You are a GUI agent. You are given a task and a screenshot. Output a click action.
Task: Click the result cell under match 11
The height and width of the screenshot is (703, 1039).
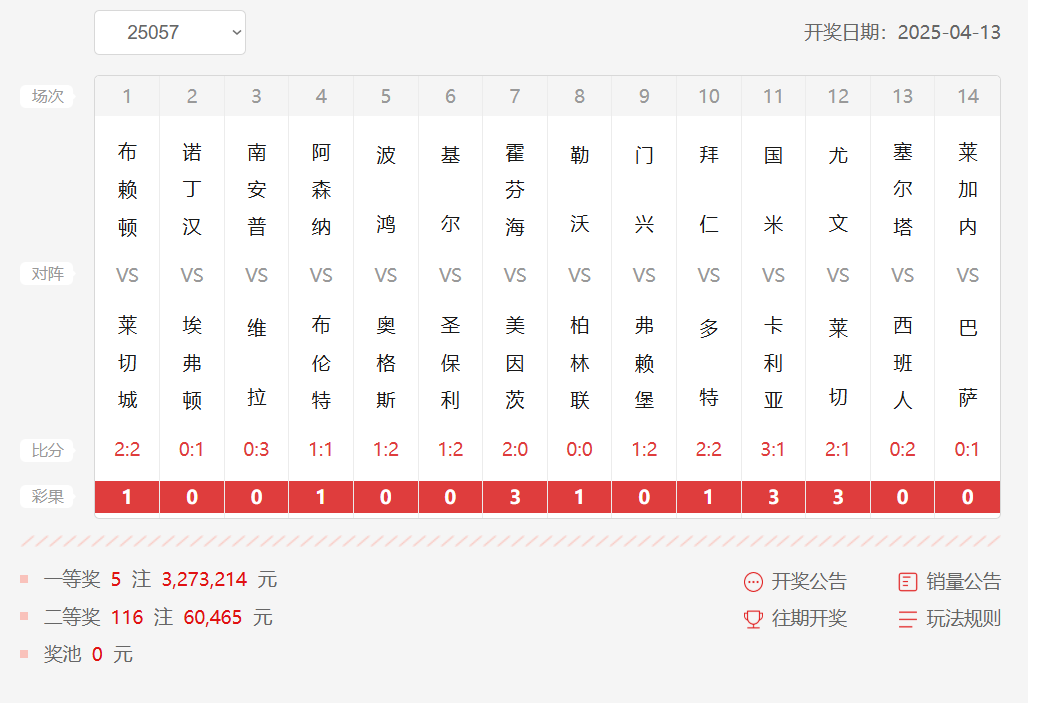pyautogui.click(x=773, y=497)
